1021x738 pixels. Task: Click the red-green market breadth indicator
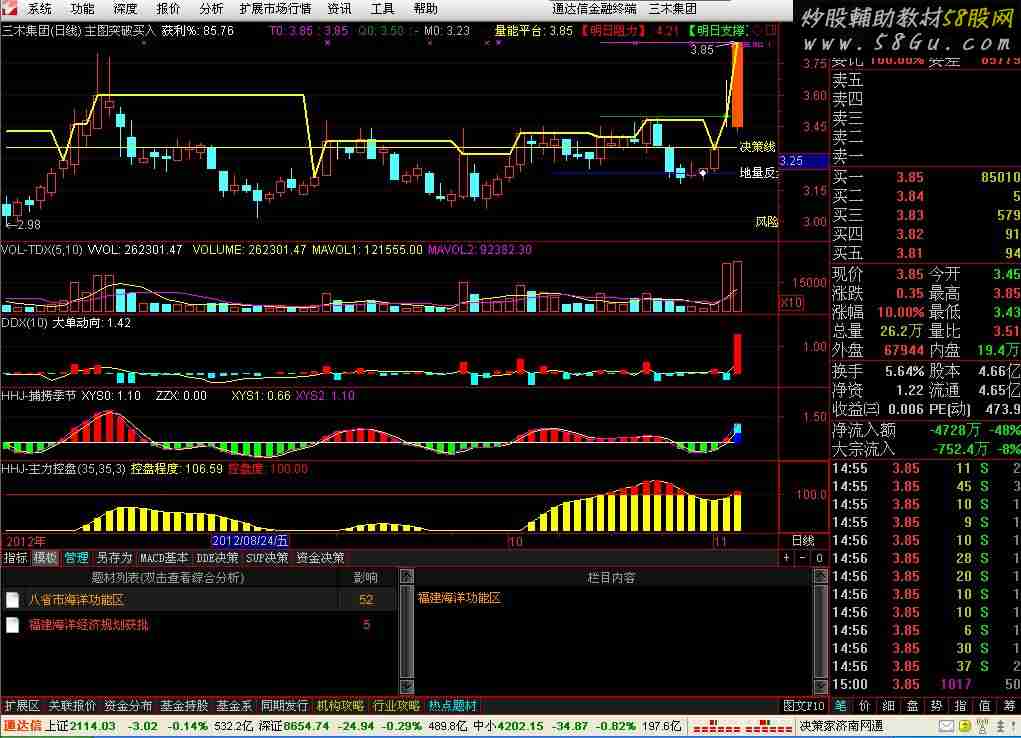pyautogui.click(x=741, y=726)
